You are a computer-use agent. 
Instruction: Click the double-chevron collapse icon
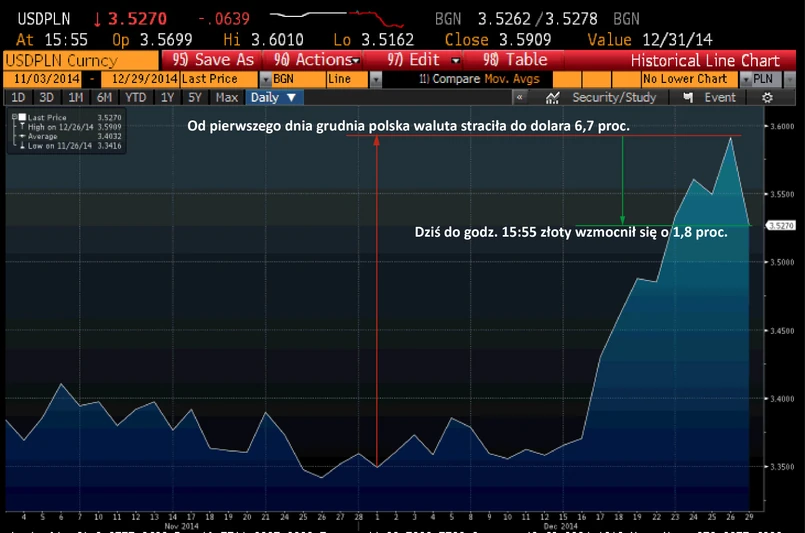[x=520, y=97]
